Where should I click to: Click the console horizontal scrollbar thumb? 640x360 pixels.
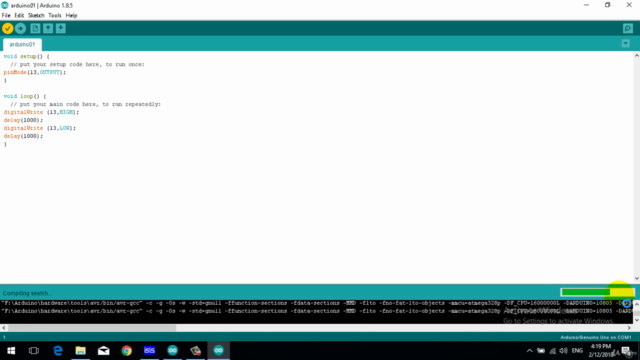[x=92, y=328]
